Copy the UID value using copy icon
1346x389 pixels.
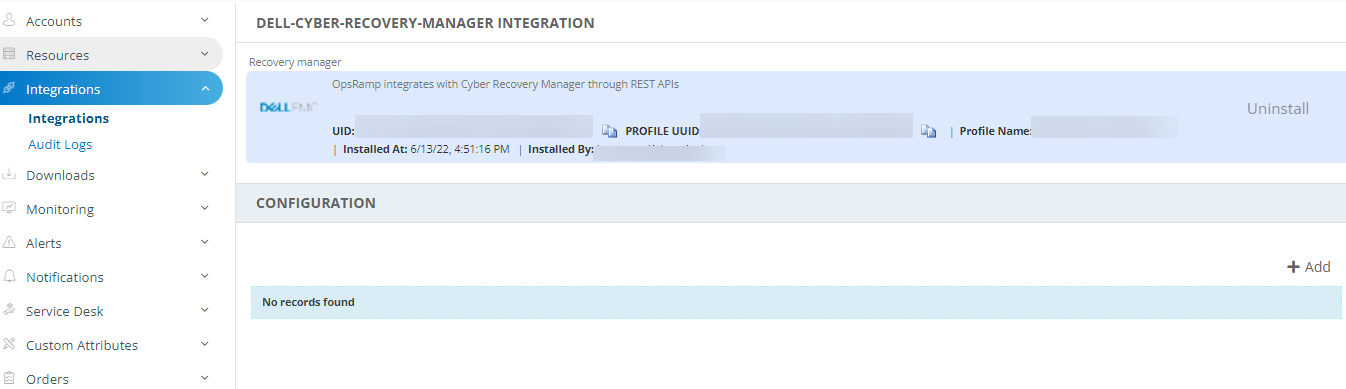pyautogui.click(x=609, y=131)
